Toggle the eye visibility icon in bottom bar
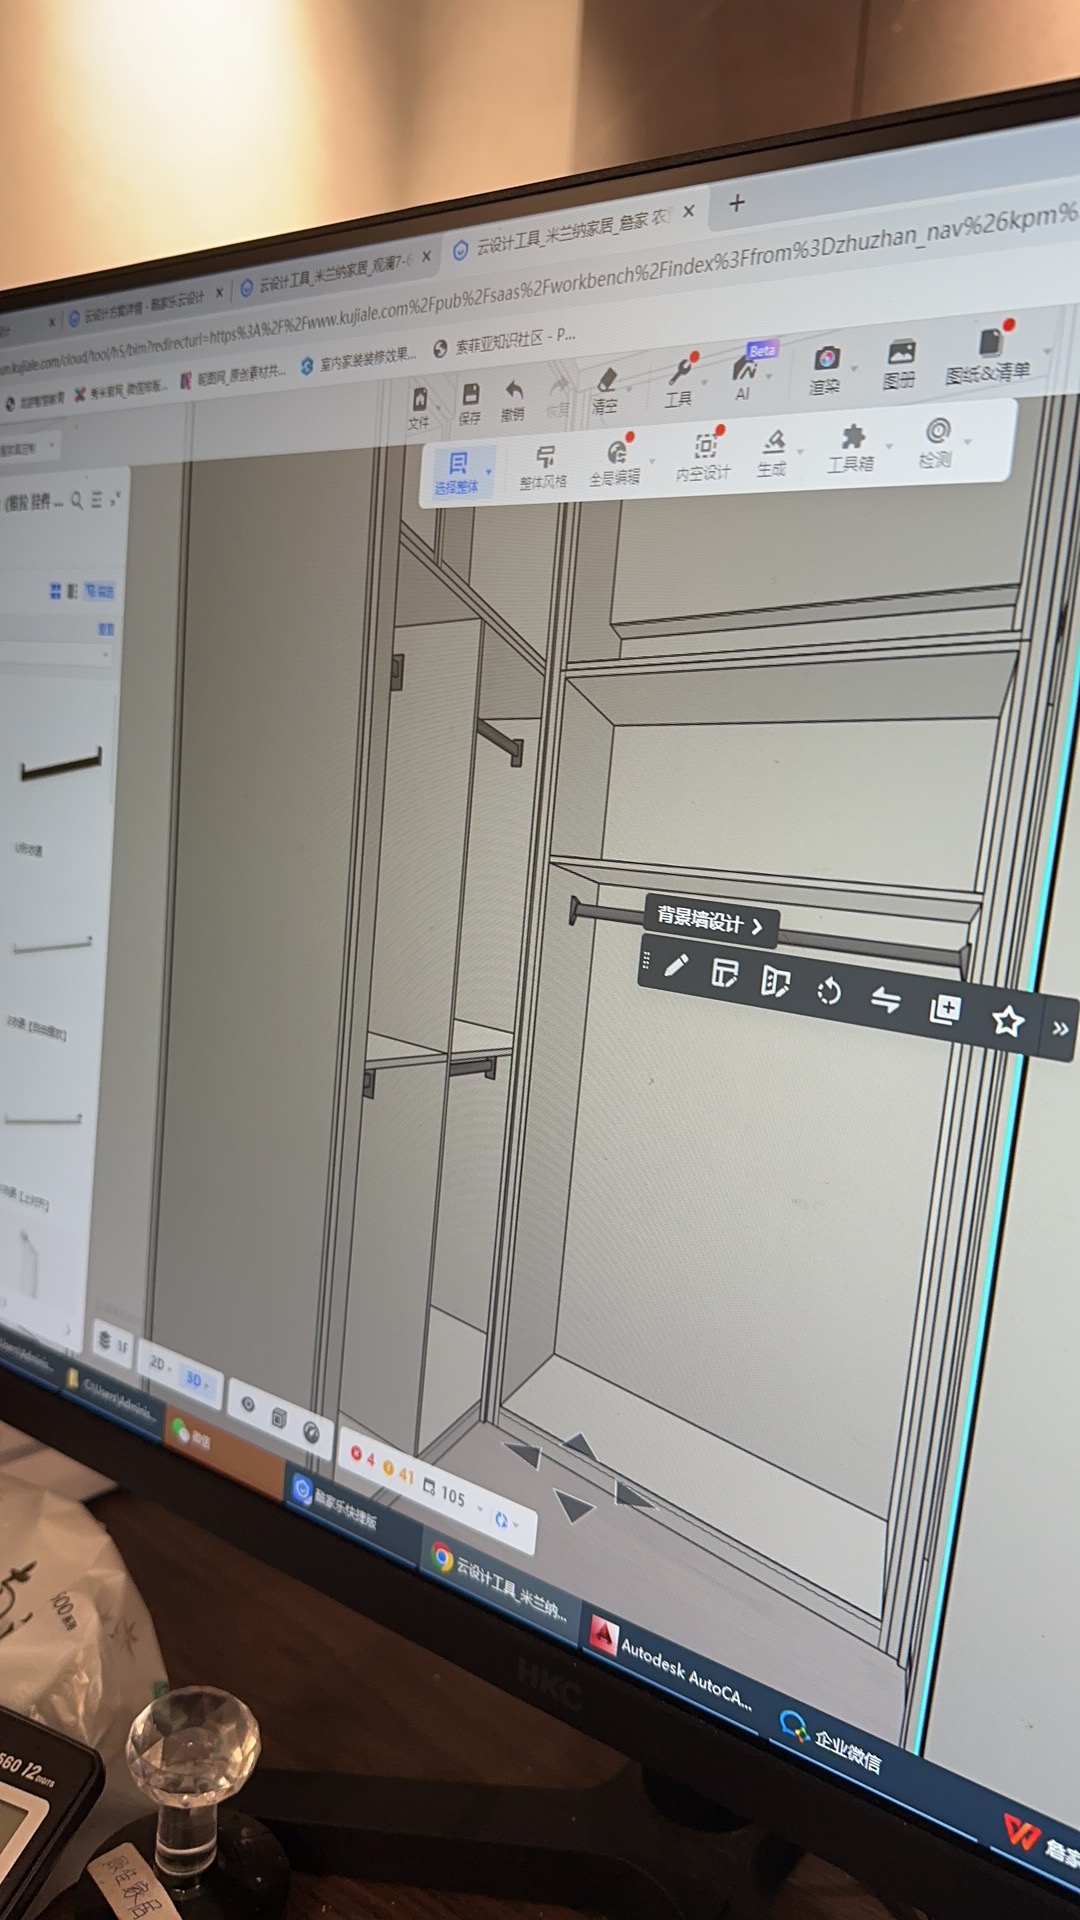Image resolution: width=1080 pixels, height=1920 pixels. click(x=248, y=1404)
